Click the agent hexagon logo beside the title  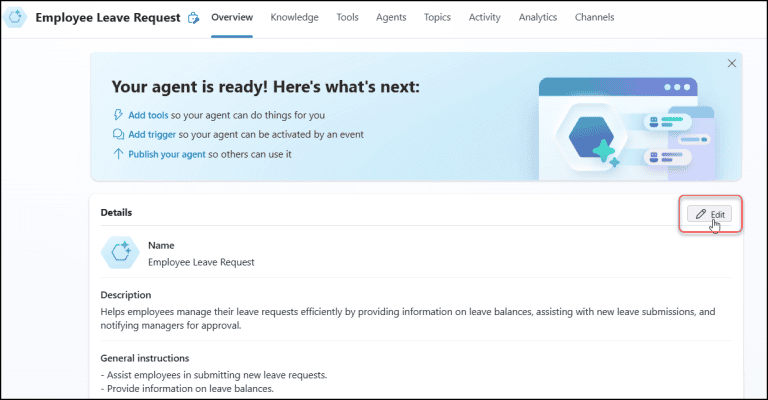pos(15,17)
